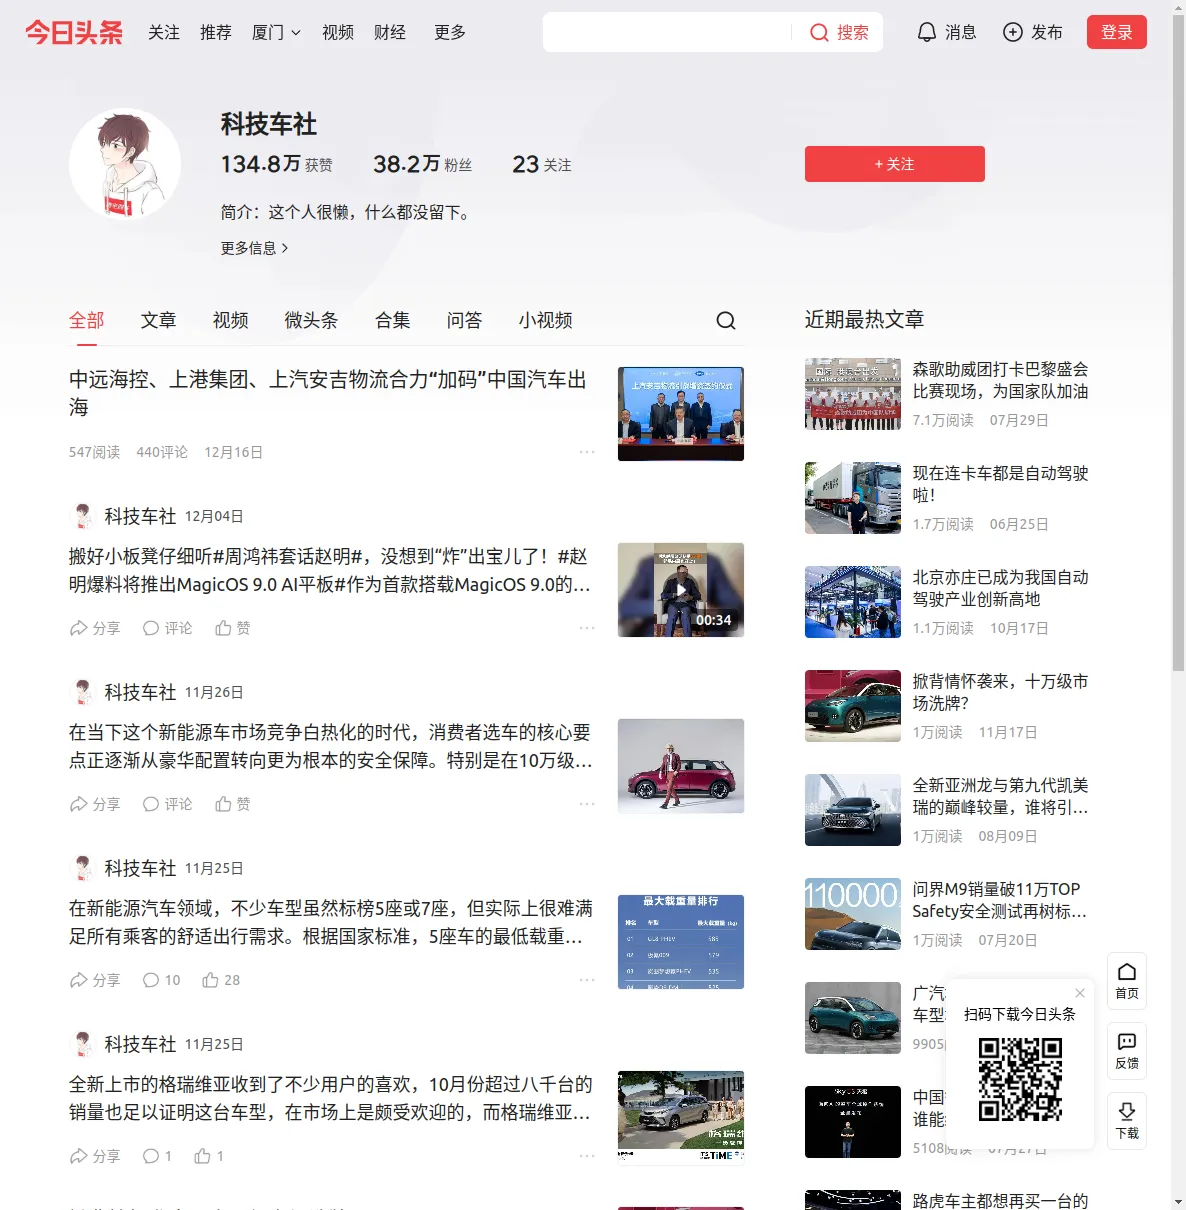Screen dimensions: 1186x1210
Task: Open the 消息 notifications bell
Action: [x=927, y=32]
